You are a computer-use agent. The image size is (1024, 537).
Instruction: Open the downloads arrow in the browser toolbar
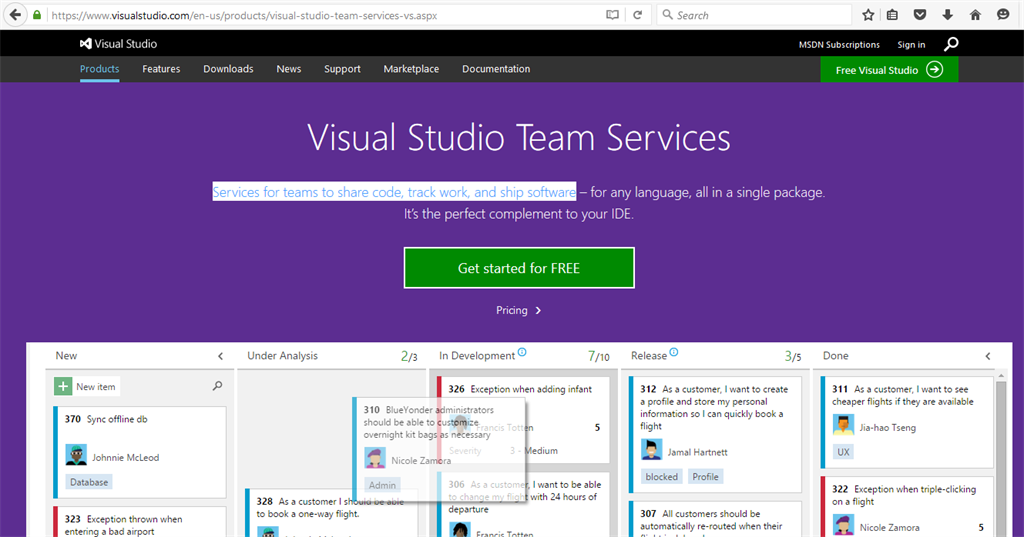pyautogui.click(x=947, y=15)
